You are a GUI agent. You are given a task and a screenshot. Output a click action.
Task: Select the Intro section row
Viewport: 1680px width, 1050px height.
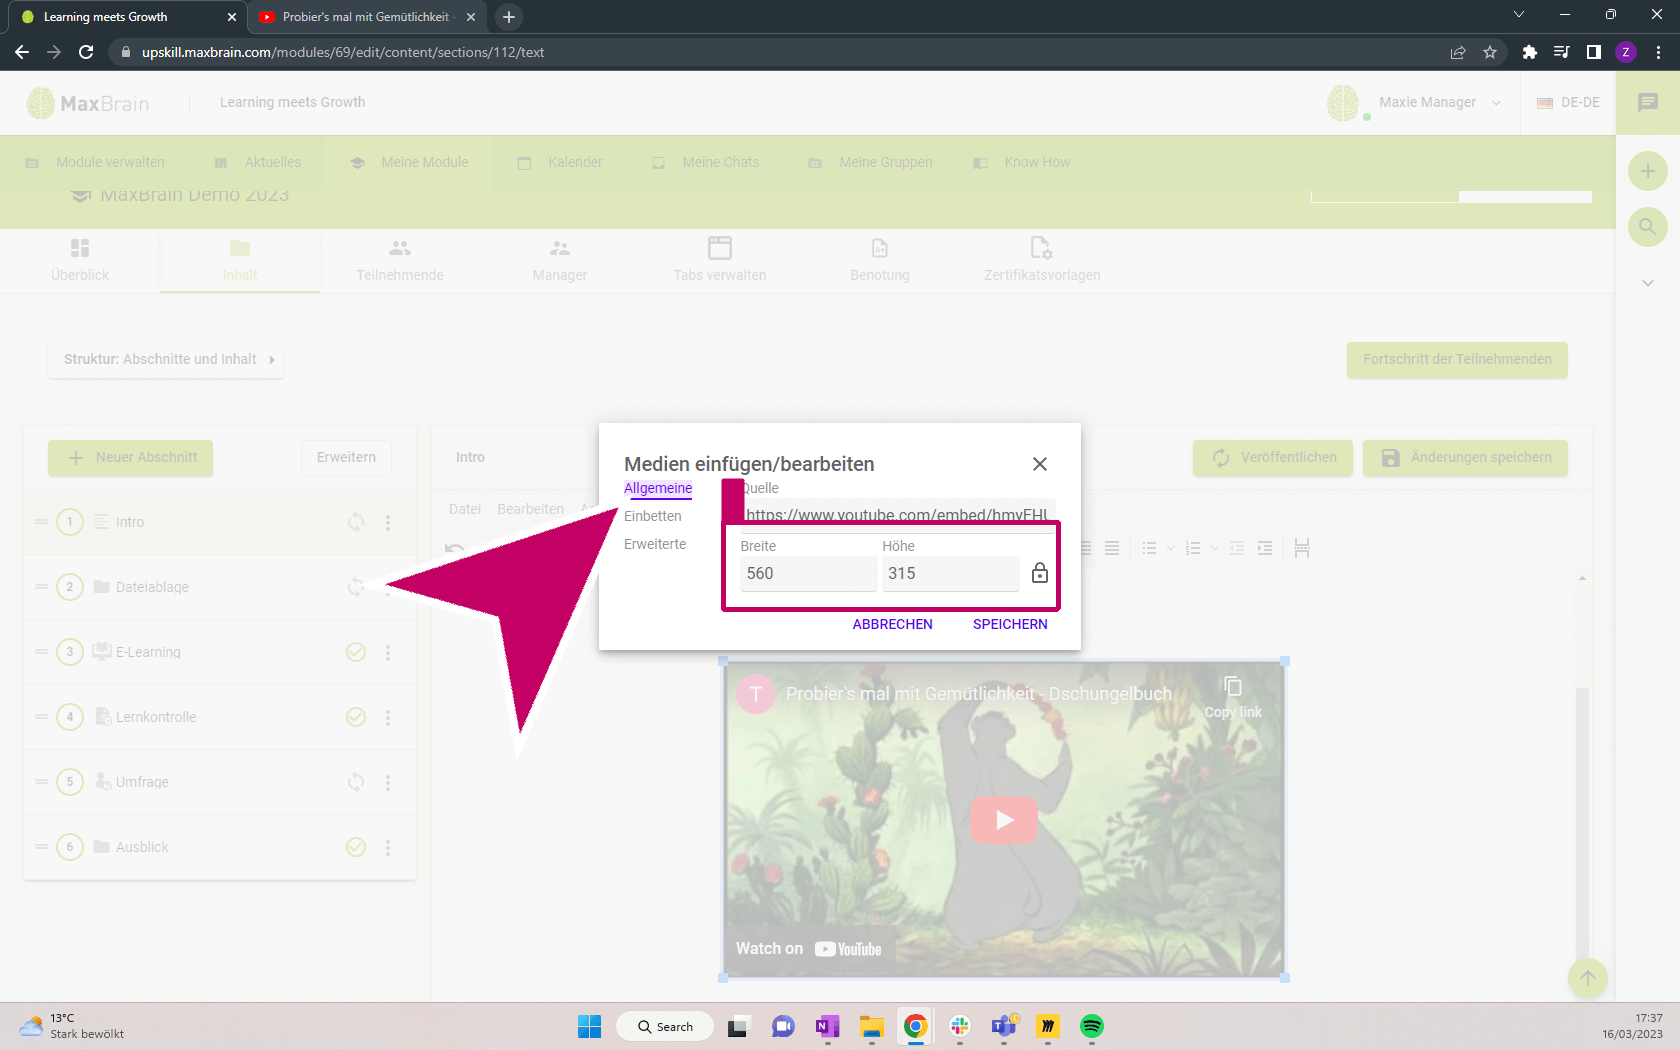point(220,522)
